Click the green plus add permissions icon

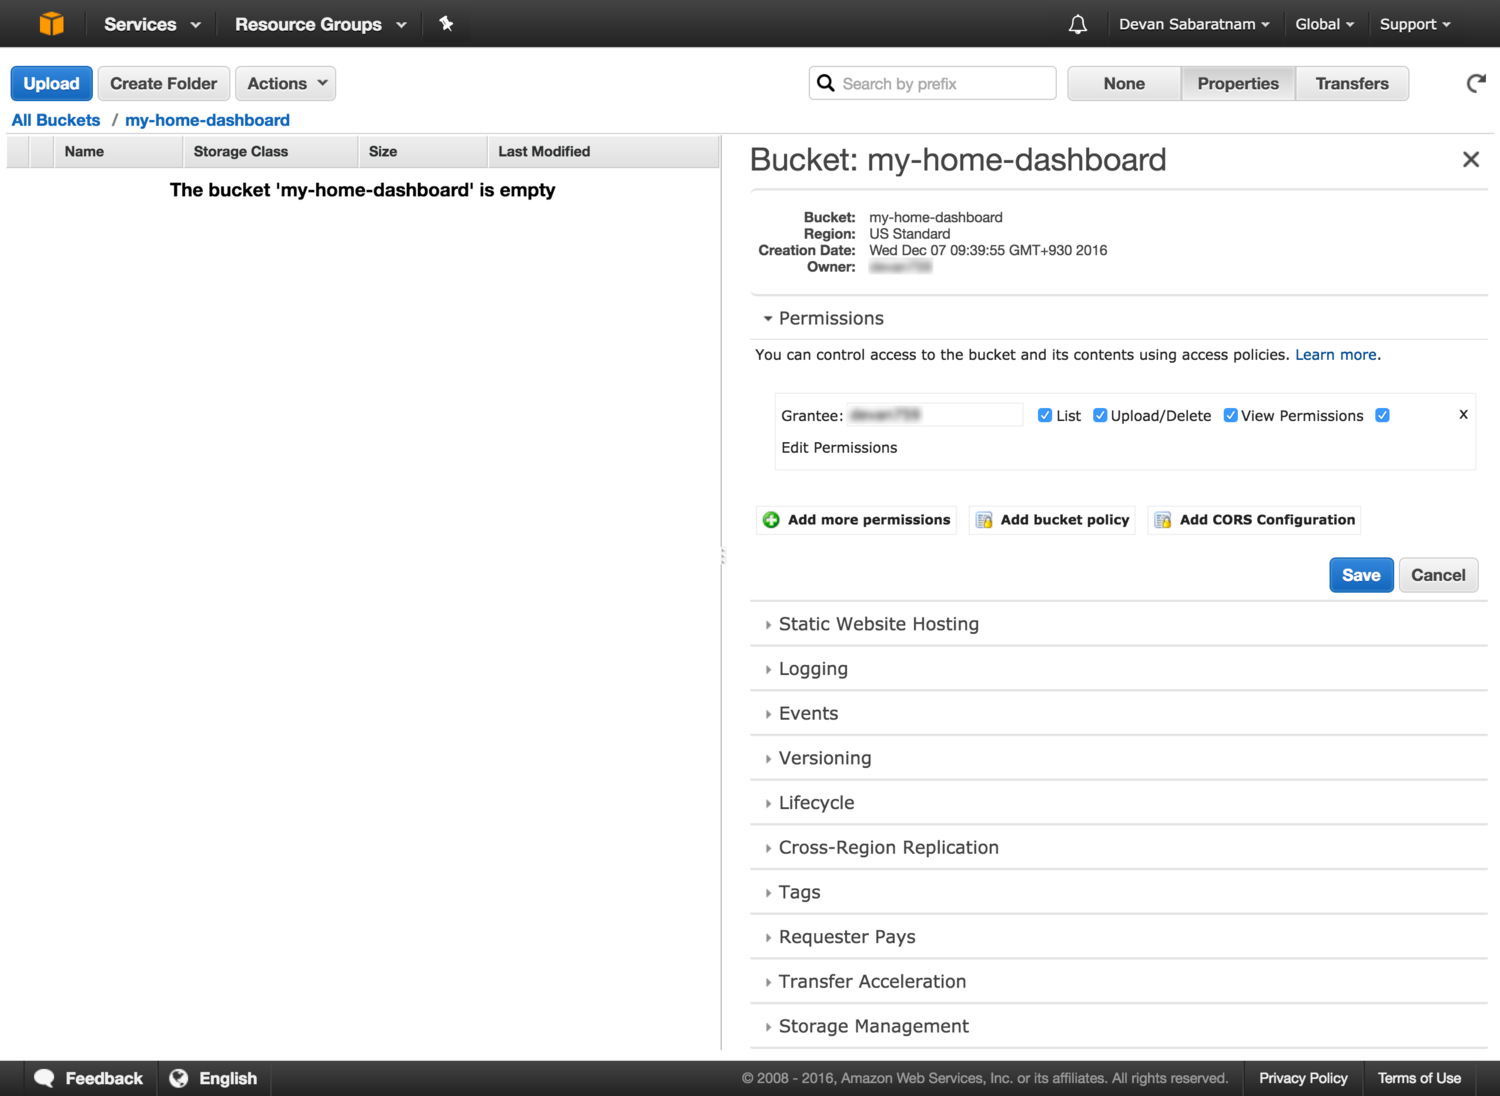[771, 520]
